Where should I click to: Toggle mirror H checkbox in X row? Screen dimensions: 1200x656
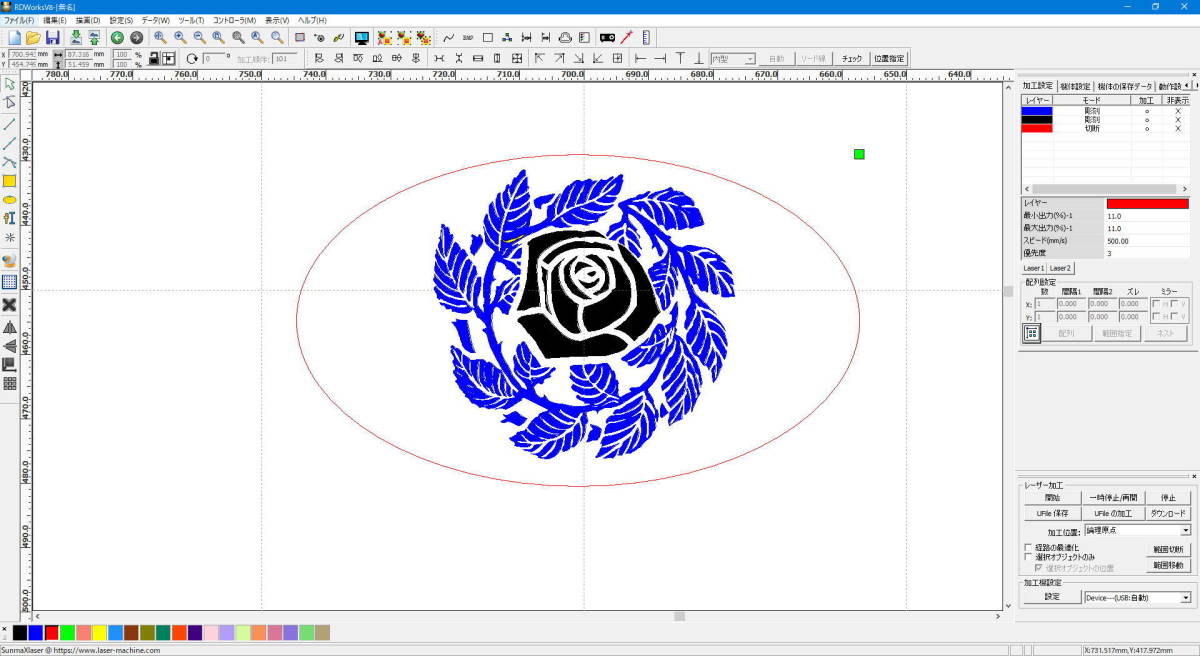pyautogui.click(x=1156, y=304)
